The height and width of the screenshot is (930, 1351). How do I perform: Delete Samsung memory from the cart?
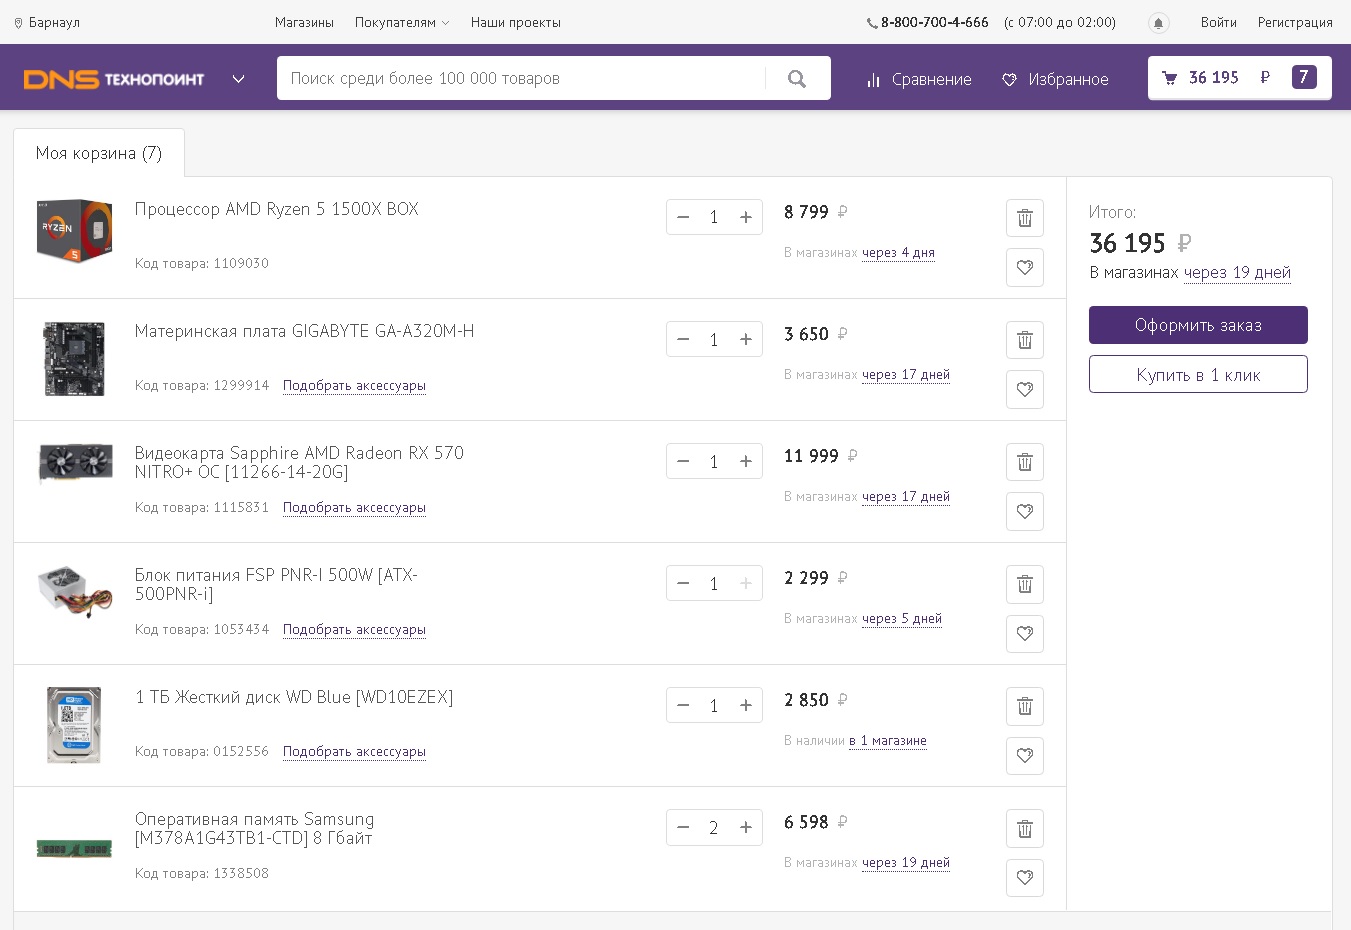[1024, 828]
